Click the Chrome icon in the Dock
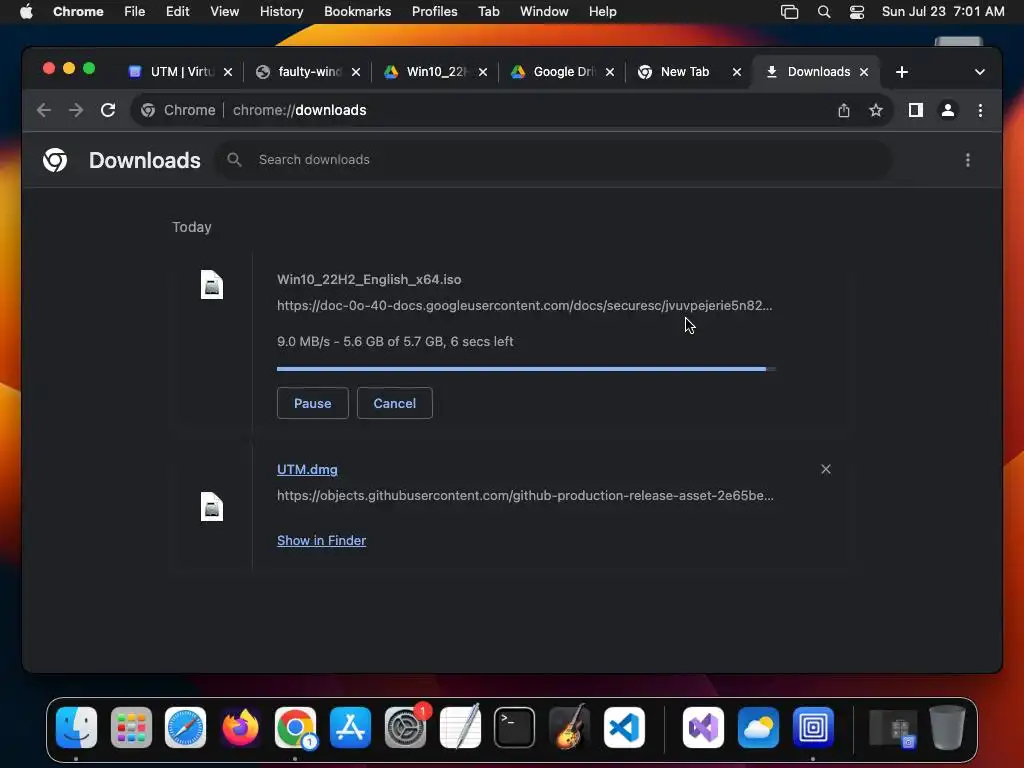Image resolution: width=1024 pixels, height=768 pixels. (x=295, y=727)
